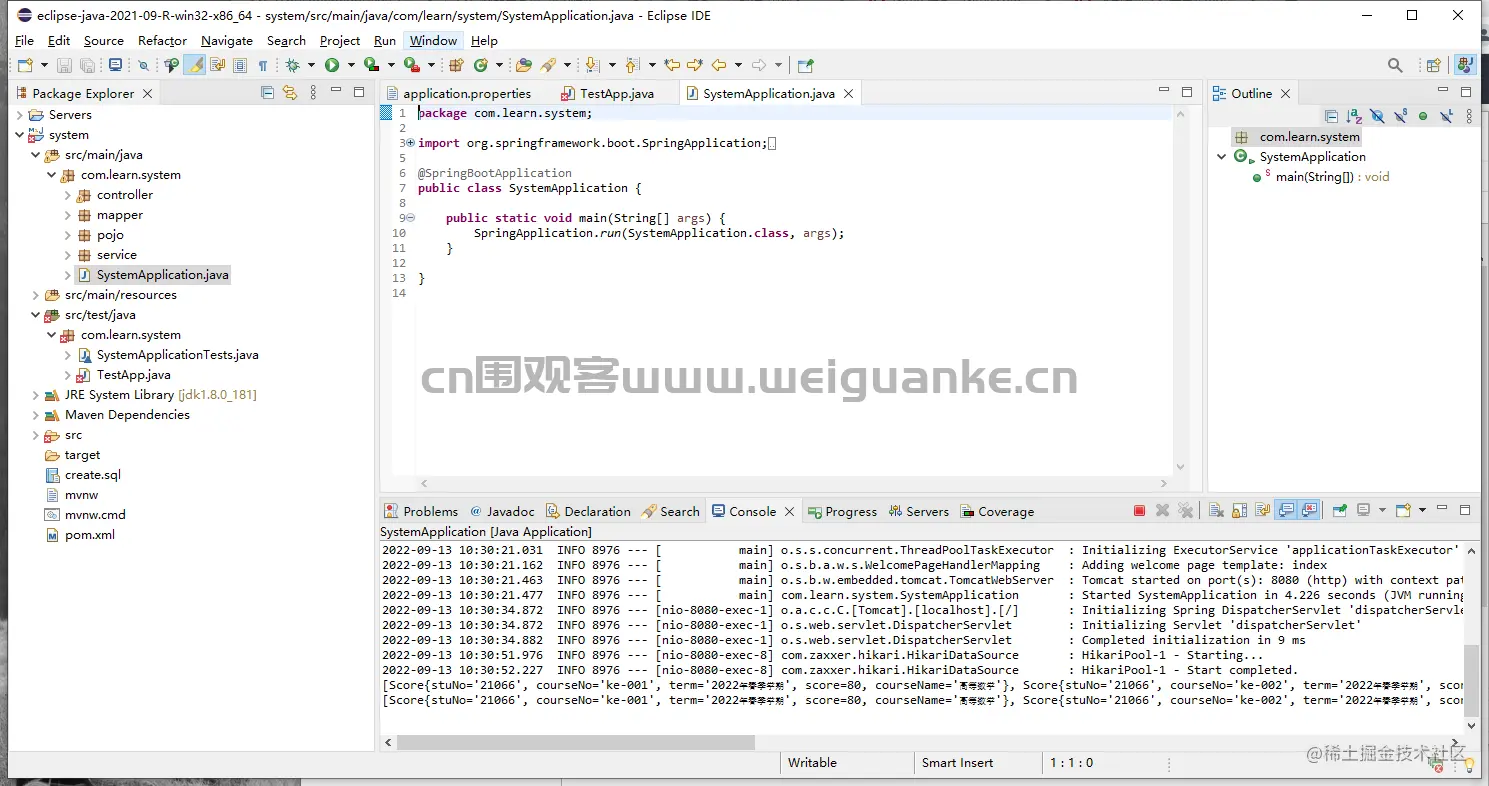Collapse SystemApplication class in Outline
The width and height of the screenshot is (1489, 786).
[x=1221, y=157]
